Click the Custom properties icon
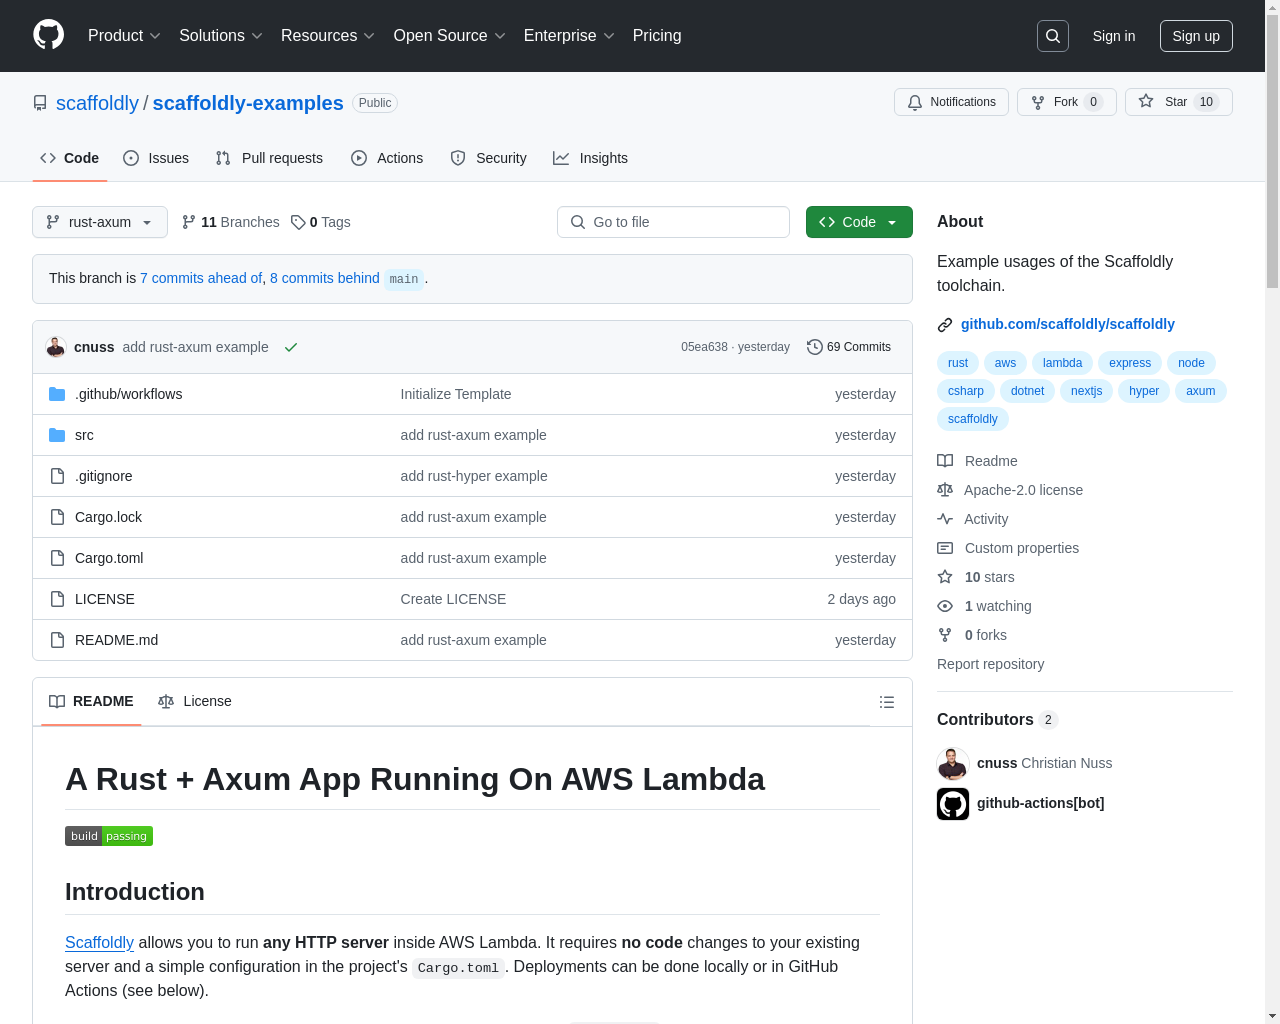 click(x=945, y=548)
